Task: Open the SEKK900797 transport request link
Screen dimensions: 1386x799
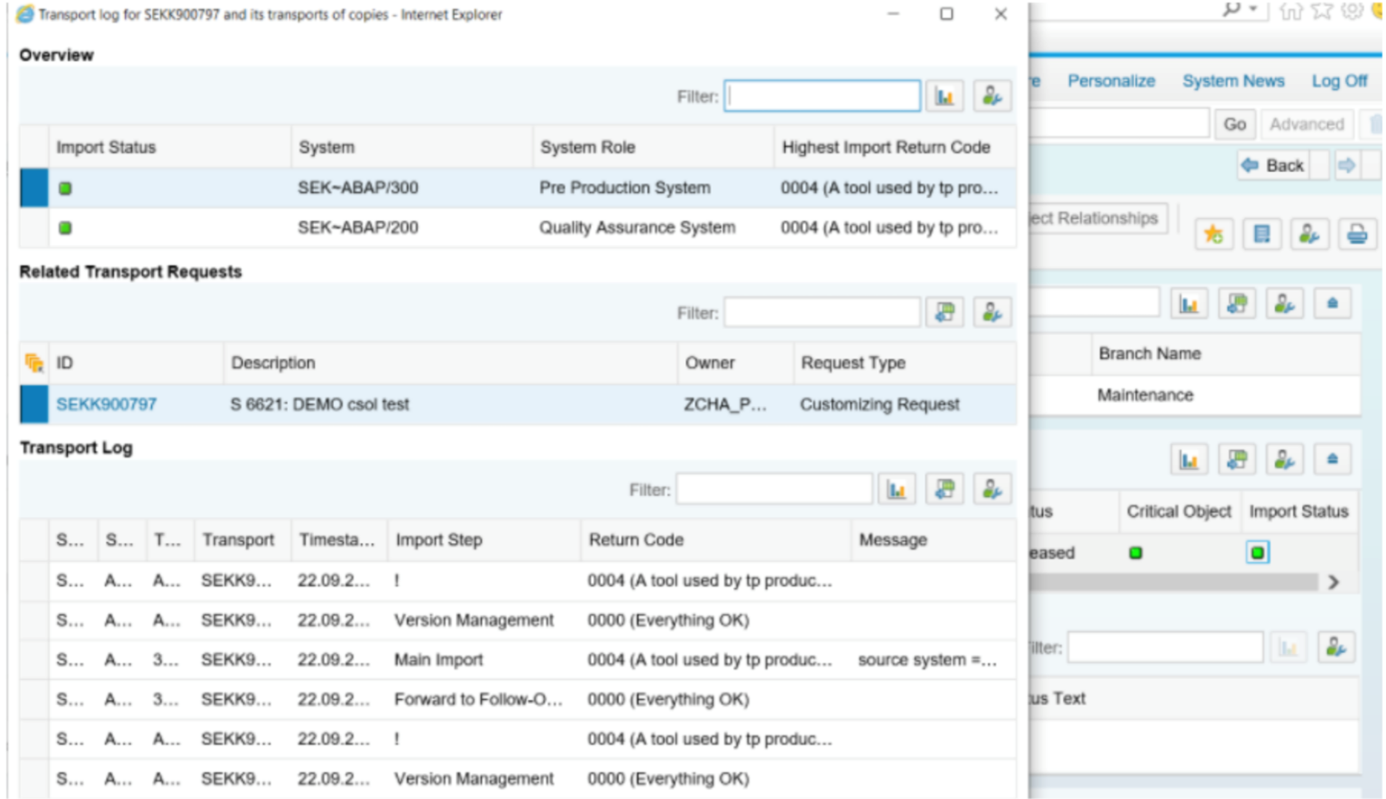Action: (106, 404)
